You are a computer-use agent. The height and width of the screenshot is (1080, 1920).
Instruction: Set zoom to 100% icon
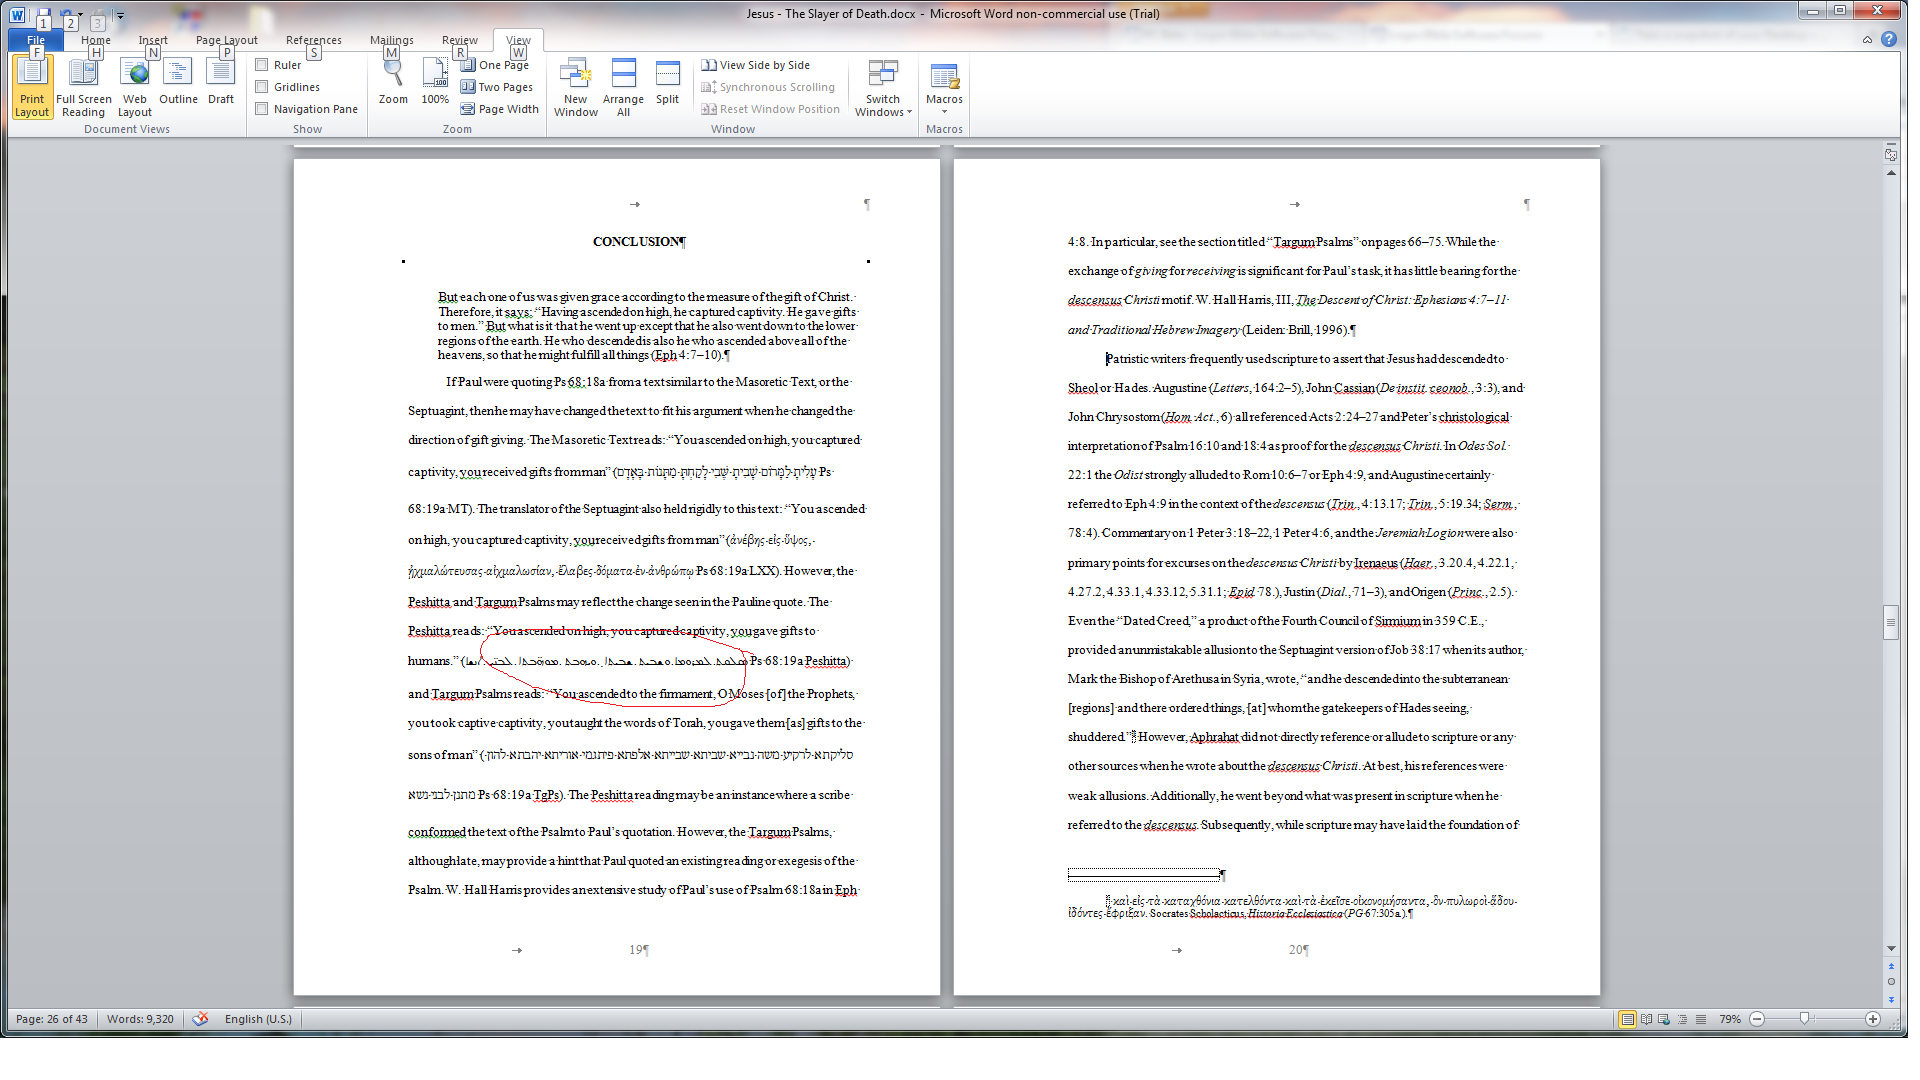point(435,75)
